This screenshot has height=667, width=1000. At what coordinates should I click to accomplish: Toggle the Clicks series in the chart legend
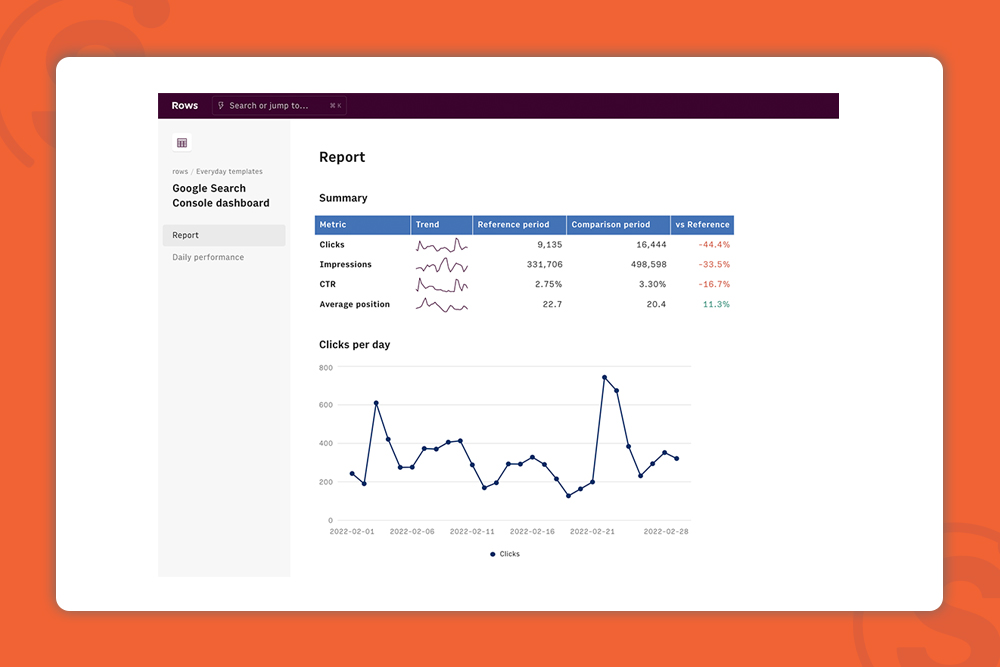(x=504, y=554)
